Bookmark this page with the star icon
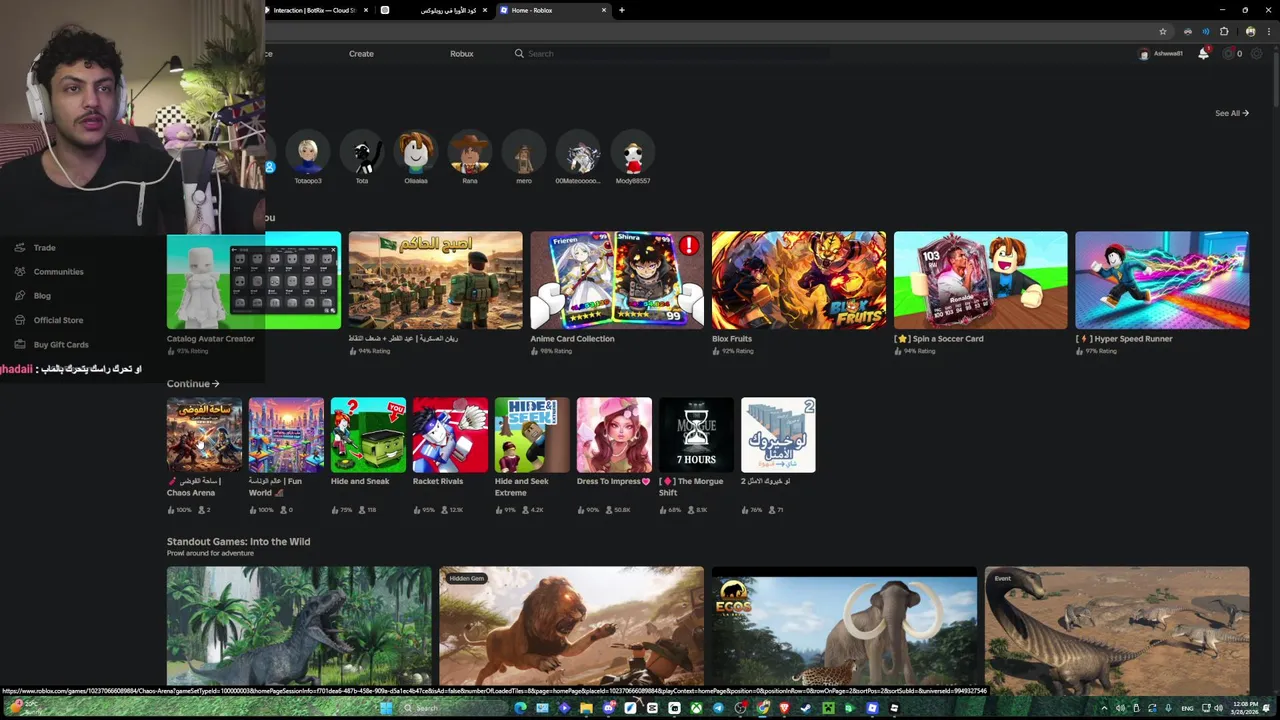 point(1162,31)
